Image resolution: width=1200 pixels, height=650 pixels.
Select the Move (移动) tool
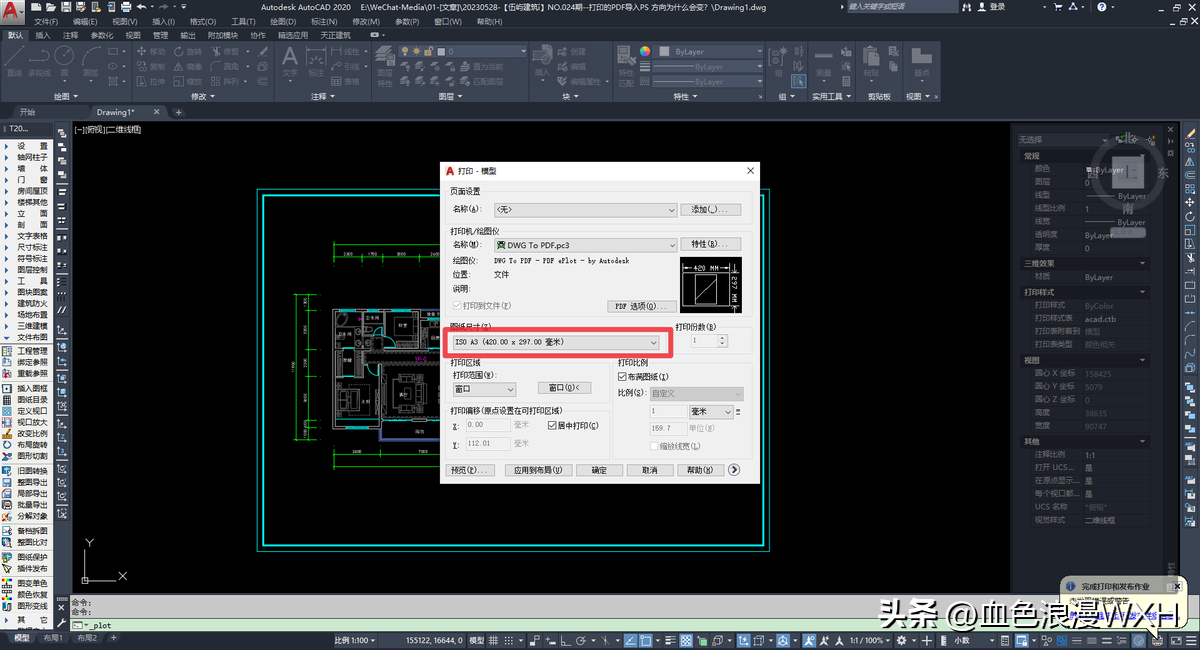pos(149,51)
